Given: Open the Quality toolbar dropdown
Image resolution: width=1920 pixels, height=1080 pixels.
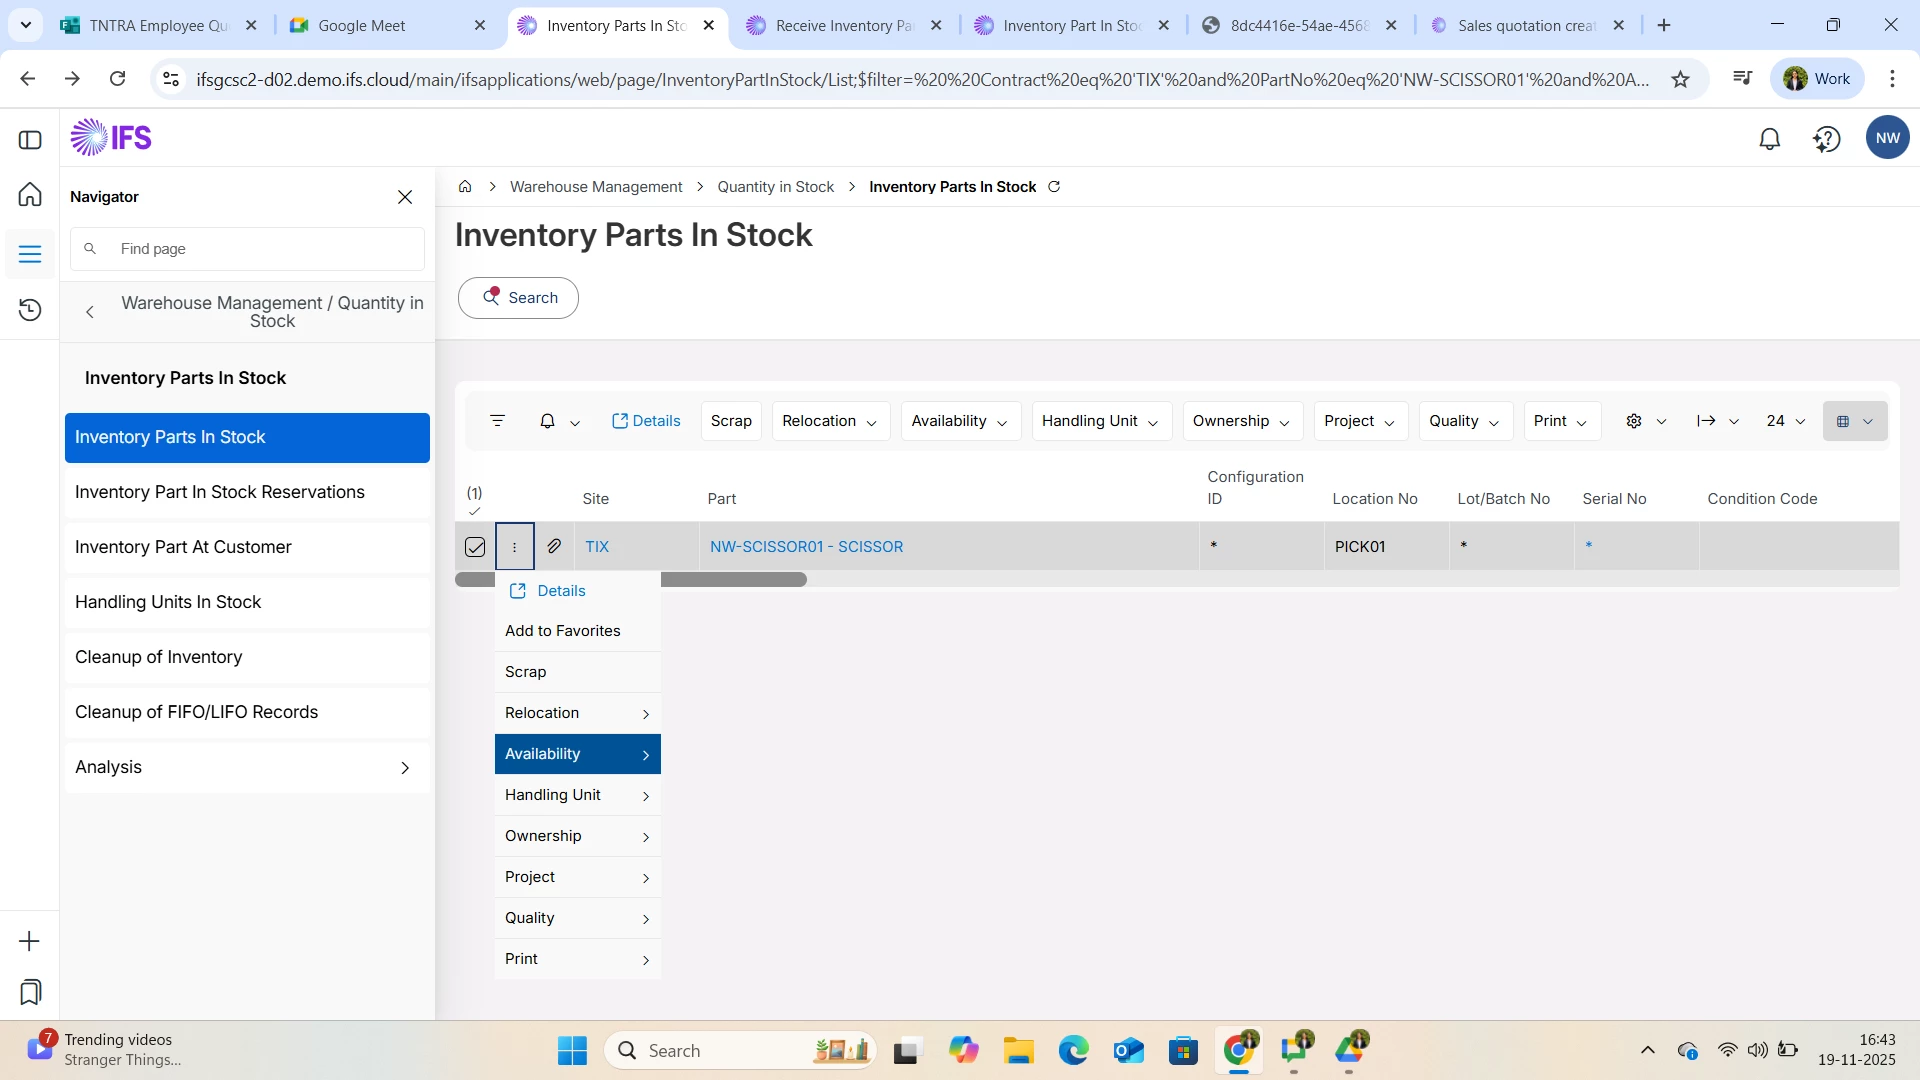Looking at the screenshot, I should (x=1464, y=421).
